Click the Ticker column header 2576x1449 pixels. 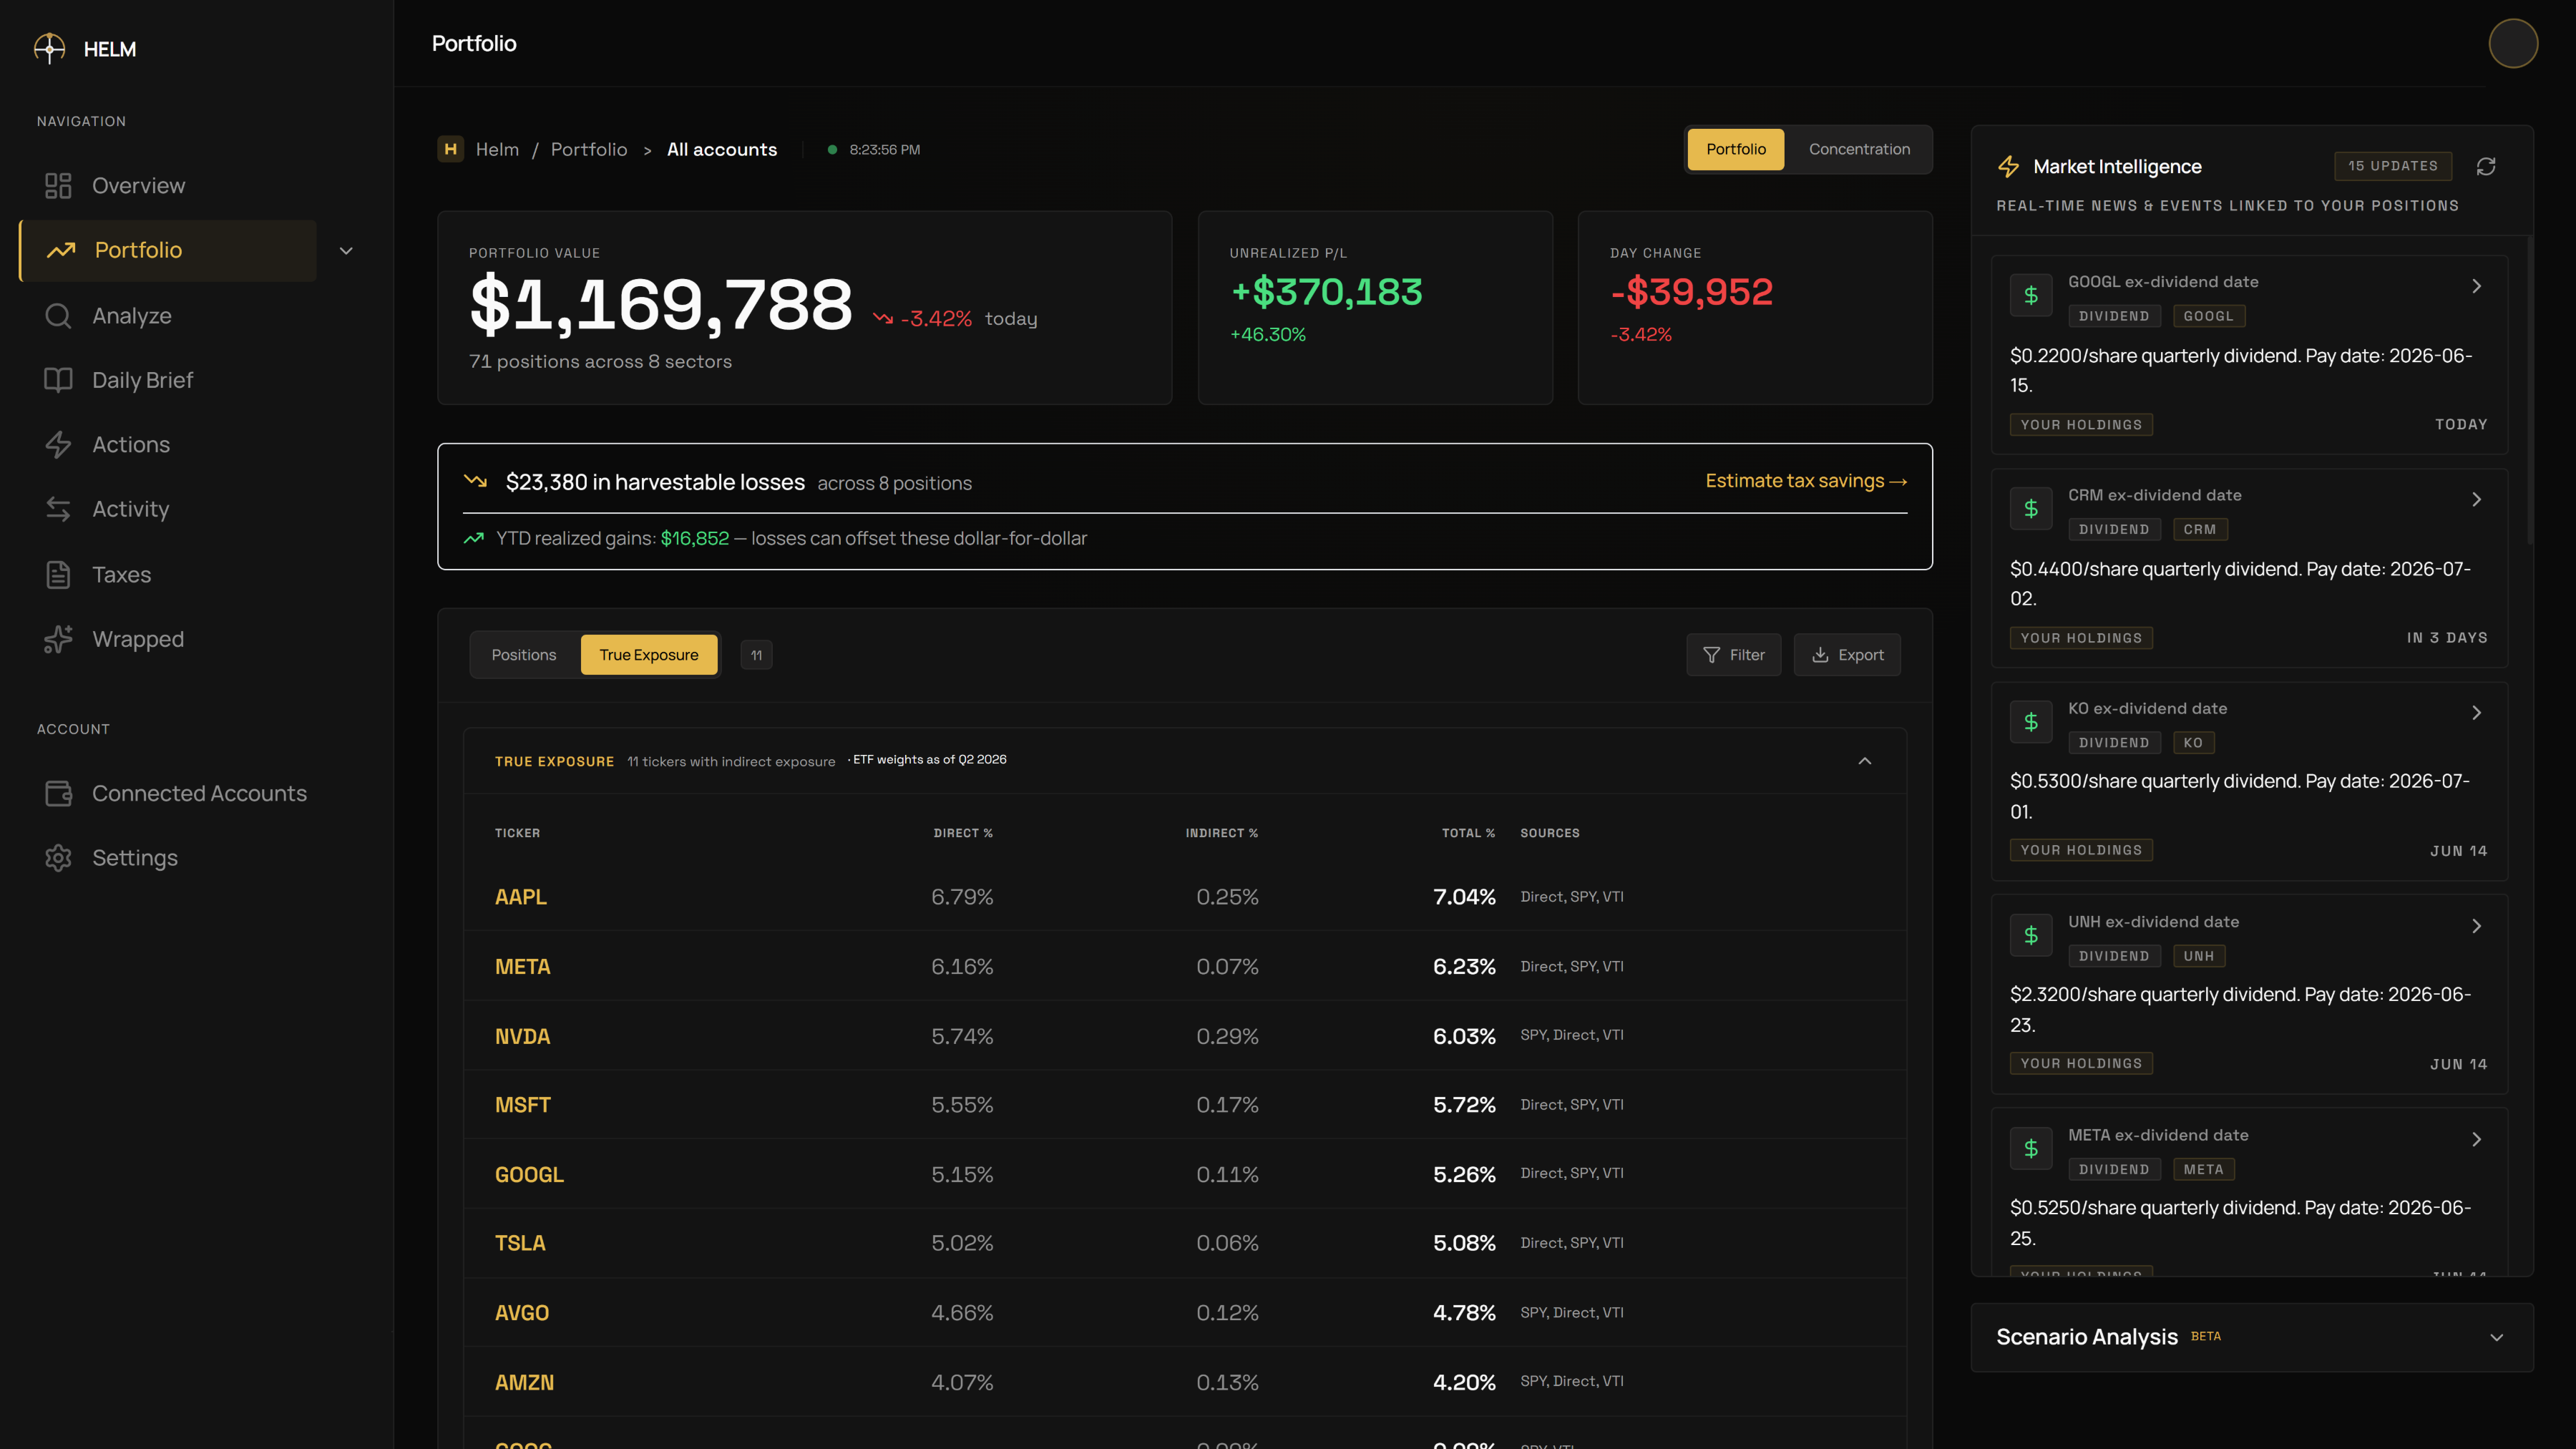pos(517,833)
